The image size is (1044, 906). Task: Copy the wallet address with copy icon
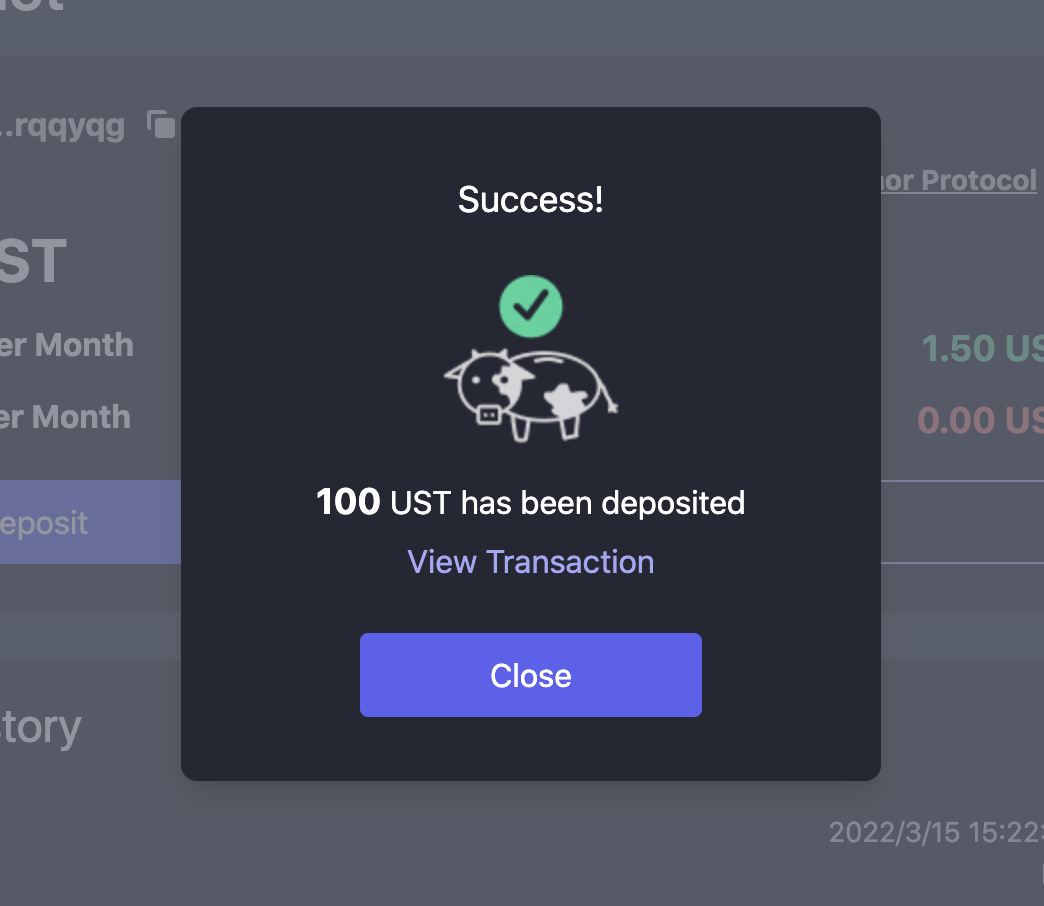coord(161,125)
